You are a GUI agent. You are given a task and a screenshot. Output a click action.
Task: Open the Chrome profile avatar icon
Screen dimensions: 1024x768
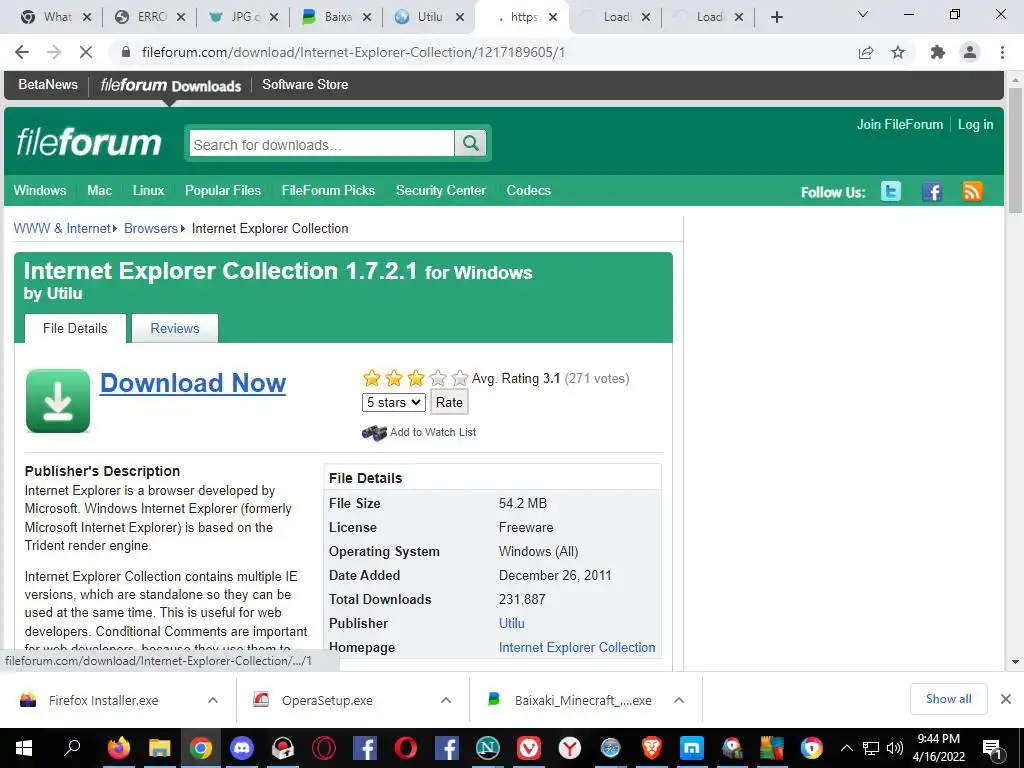point(970,52)
